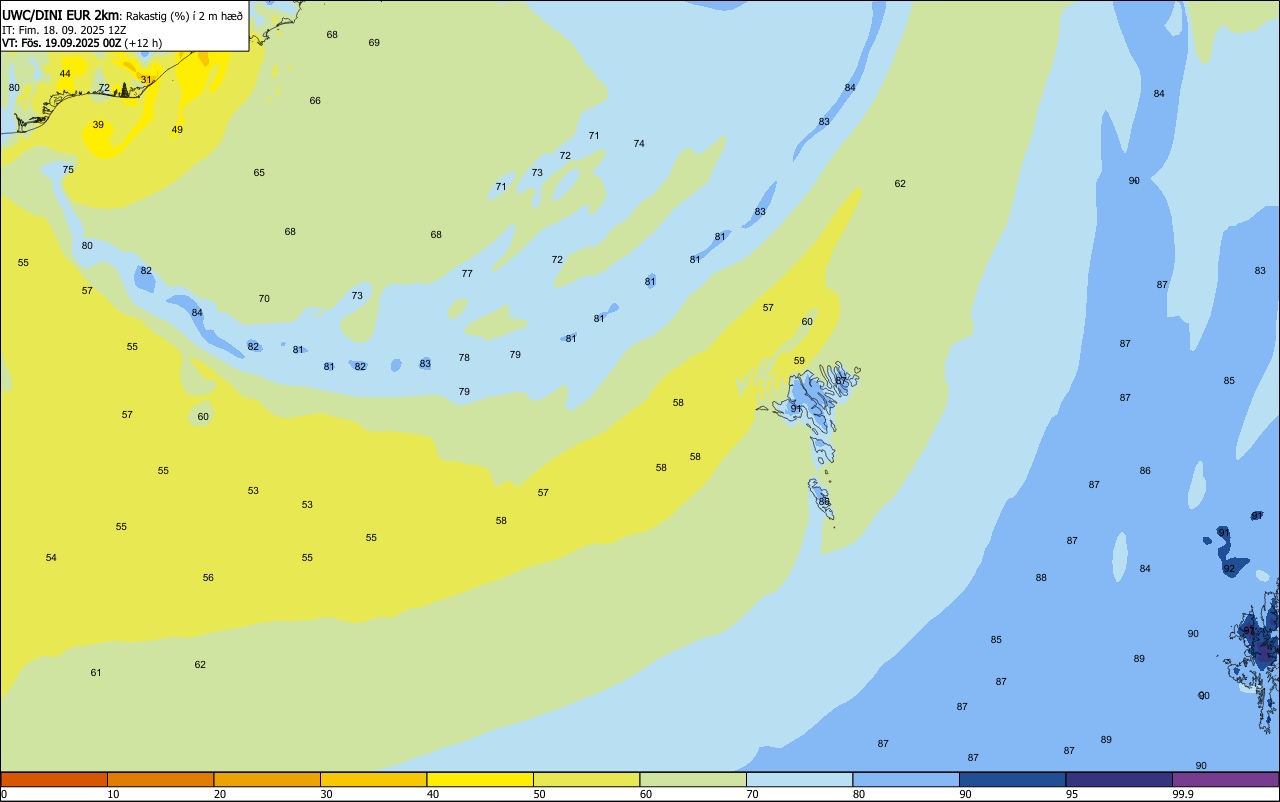Click the purple legend swatch above 99.9

click(x=1225, y=779)
